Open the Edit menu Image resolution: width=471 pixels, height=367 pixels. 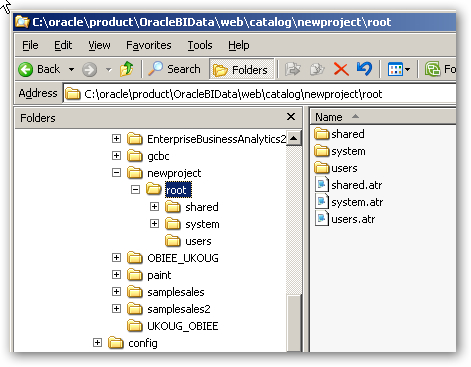[63, 45]
